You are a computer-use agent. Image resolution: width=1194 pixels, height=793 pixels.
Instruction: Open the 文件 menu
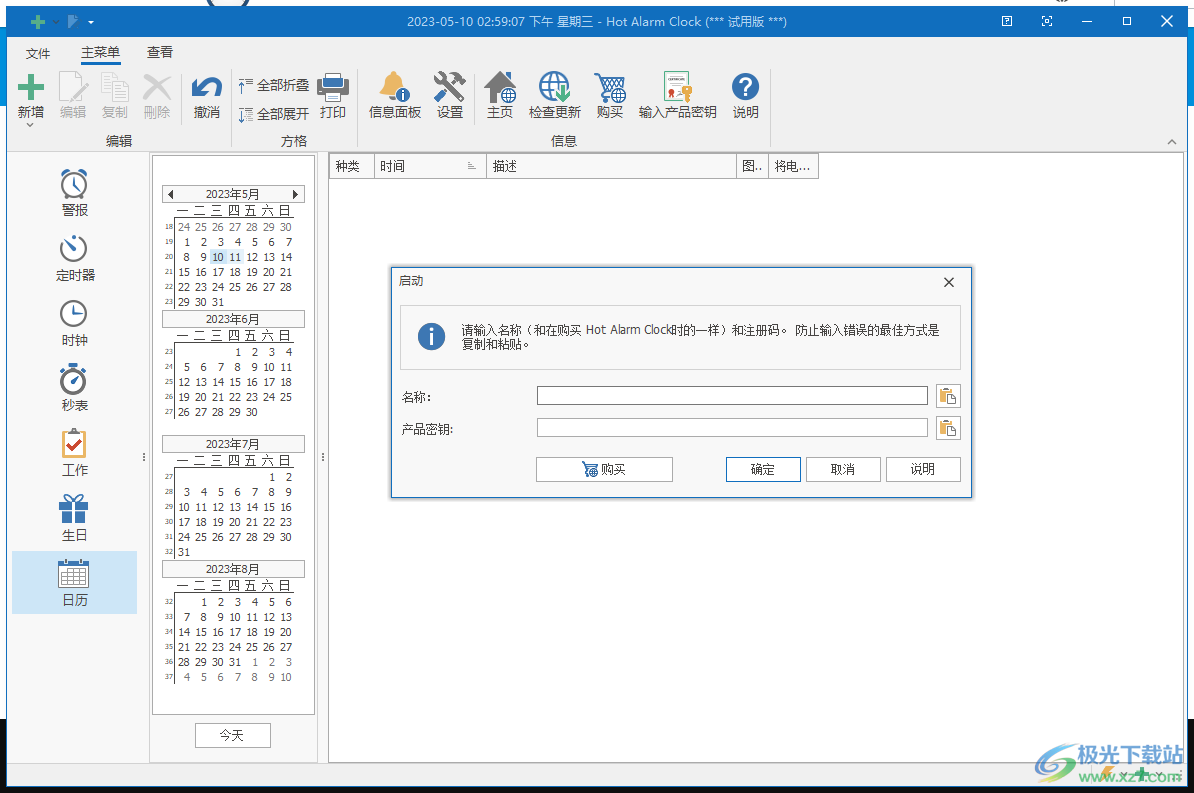(x=37, y=53)
